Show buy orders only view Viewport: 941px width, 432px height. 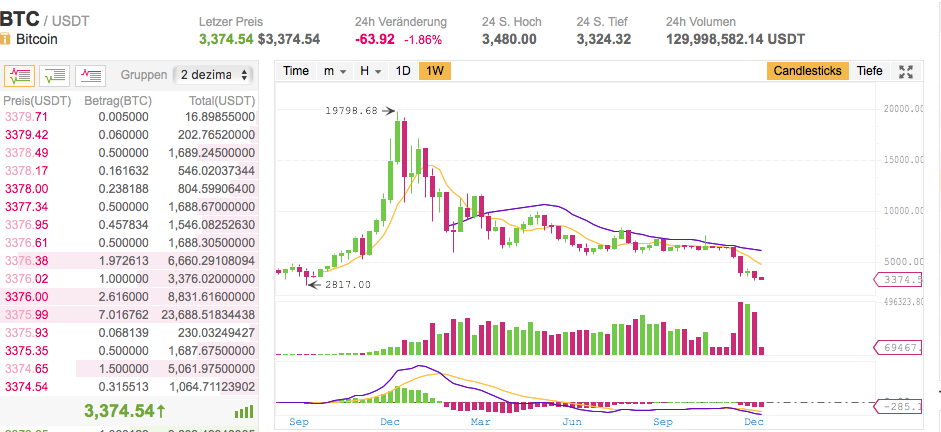click(x=56, y=74)
